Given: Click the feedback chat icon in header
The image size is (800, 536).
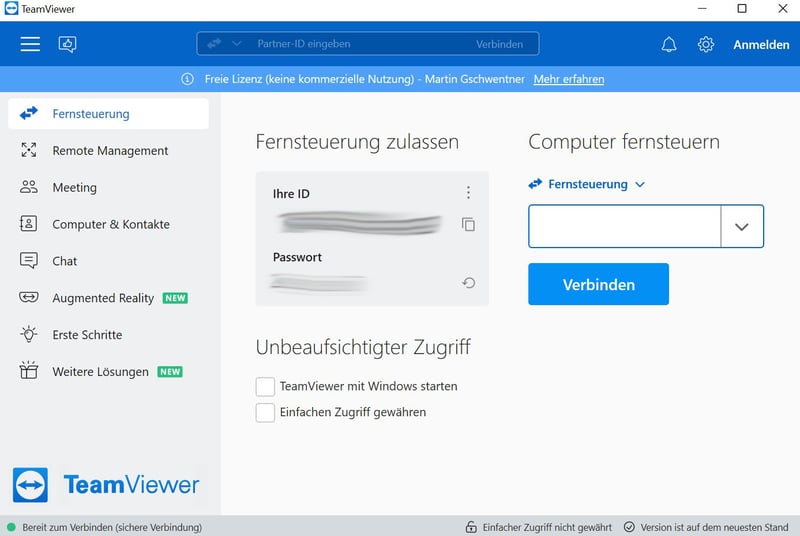Looking at the screenshot, I should pos(68,44).
